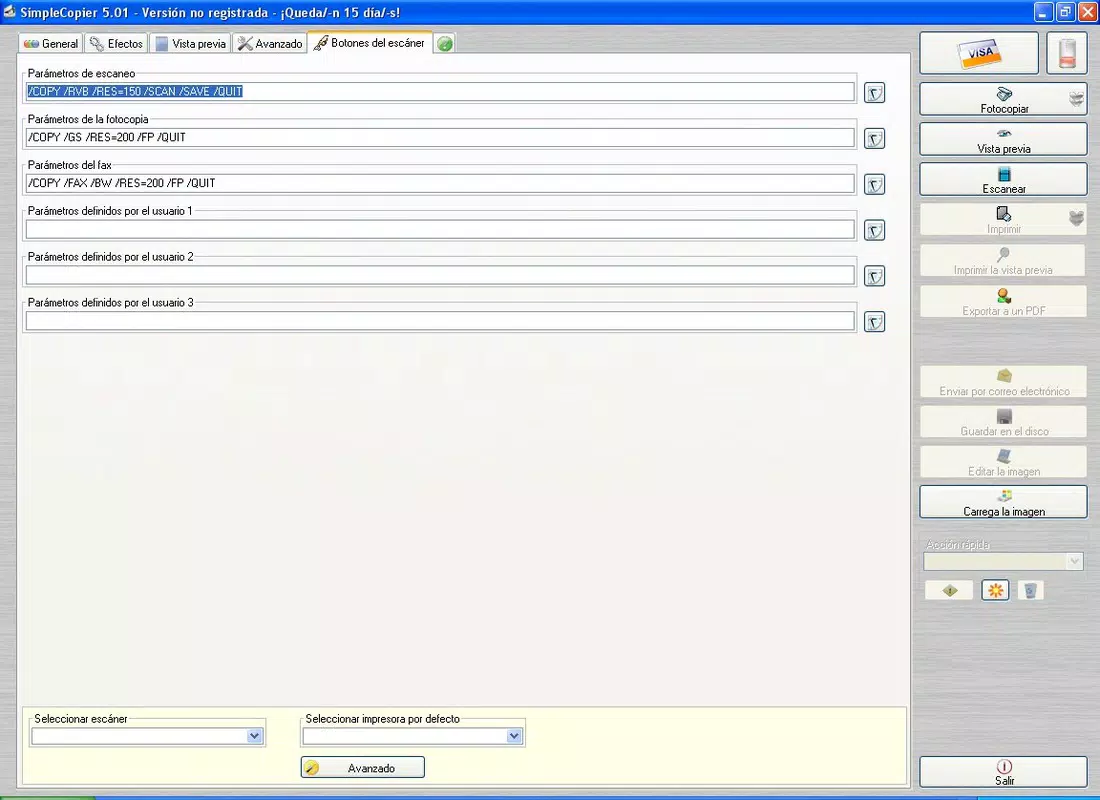Focus the usuario 2 parameters field
The image size is (1100, 800).
tap(440, 275)
